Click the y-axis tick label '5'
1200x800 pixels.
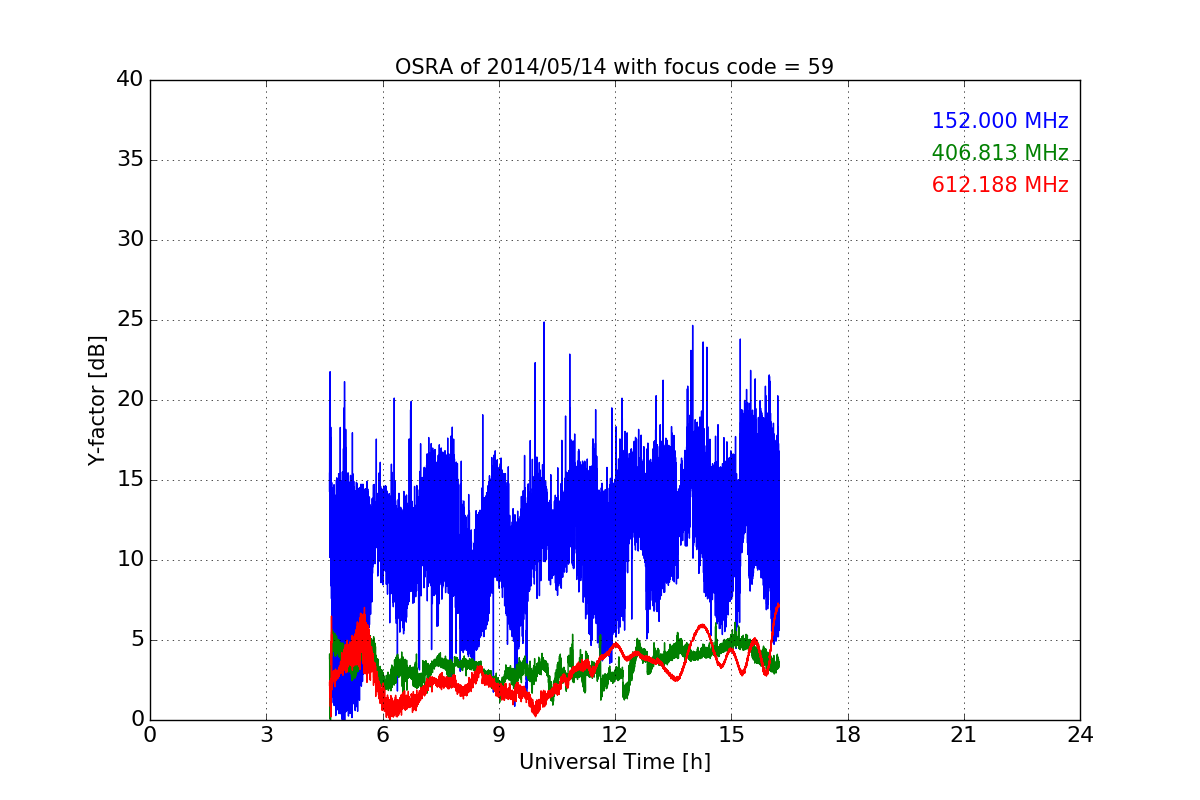[x=137, y=640]
